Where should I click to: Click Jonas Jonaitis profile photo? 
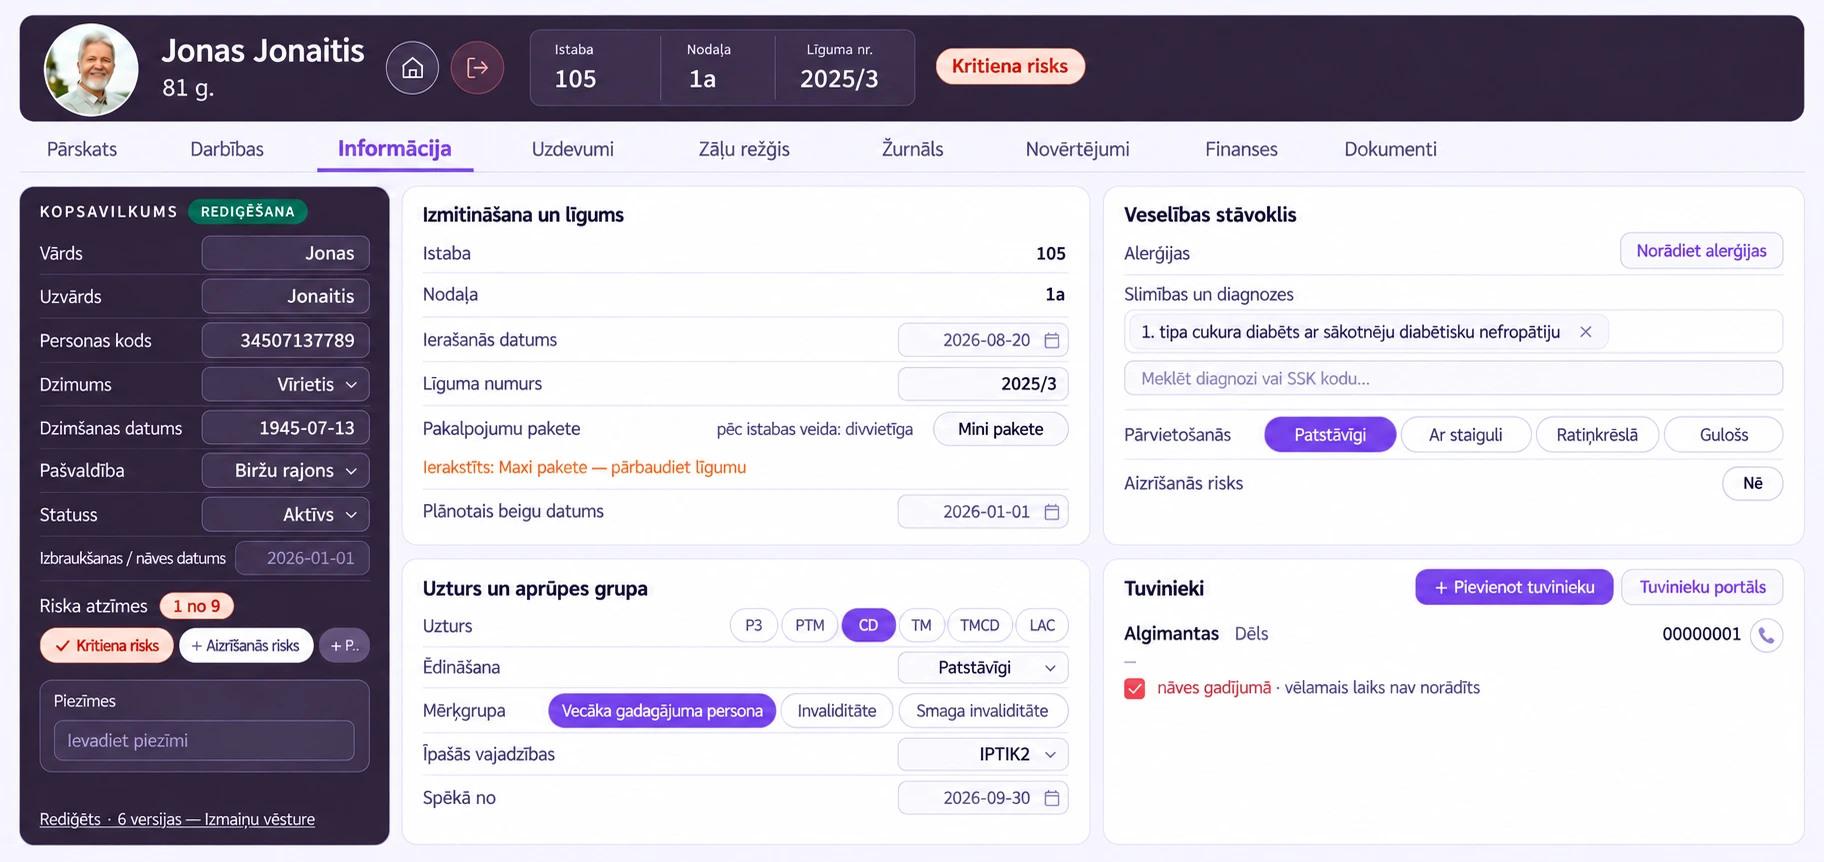pos(91,69)
